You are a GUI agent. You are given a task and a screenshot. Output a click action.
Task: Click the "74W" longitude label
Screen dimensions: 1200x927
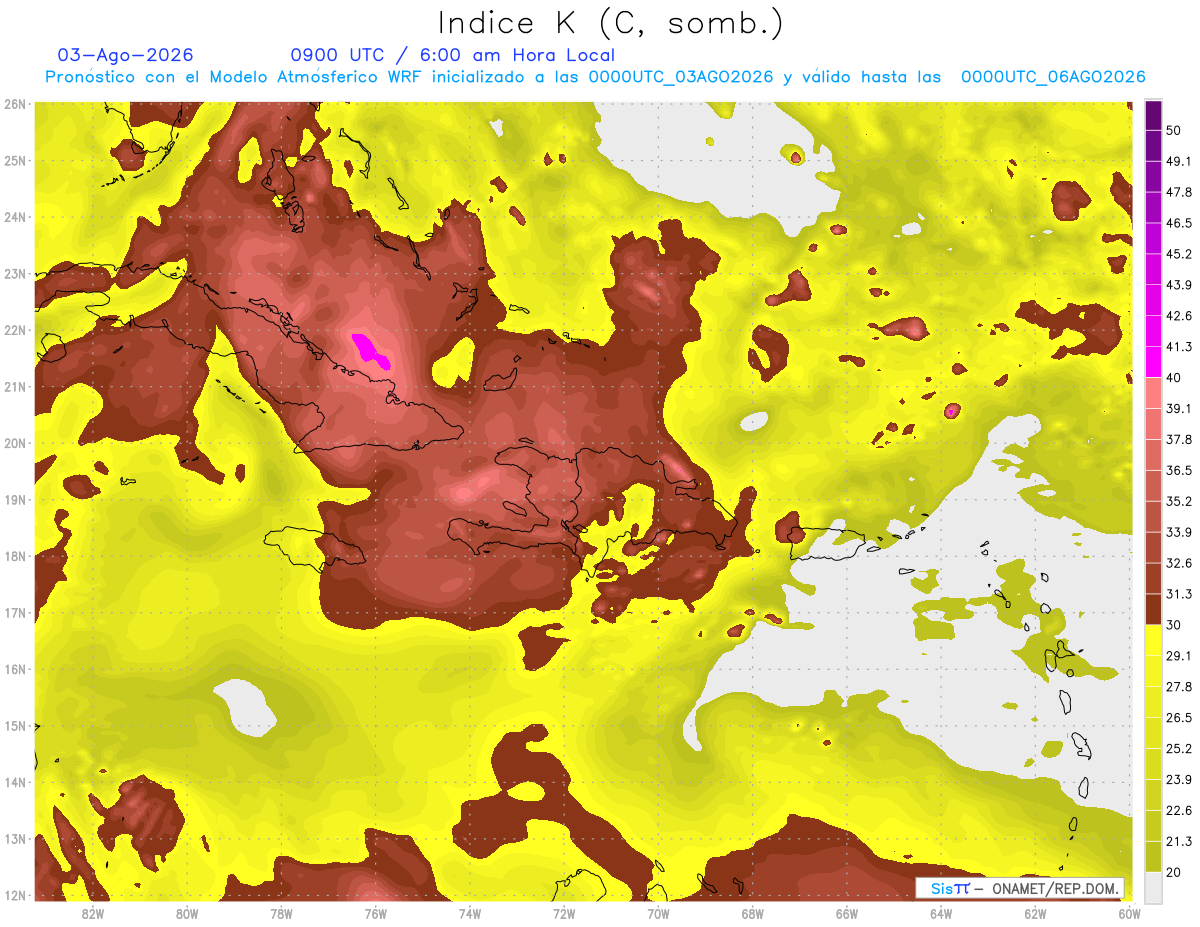[x=470, y=913]
